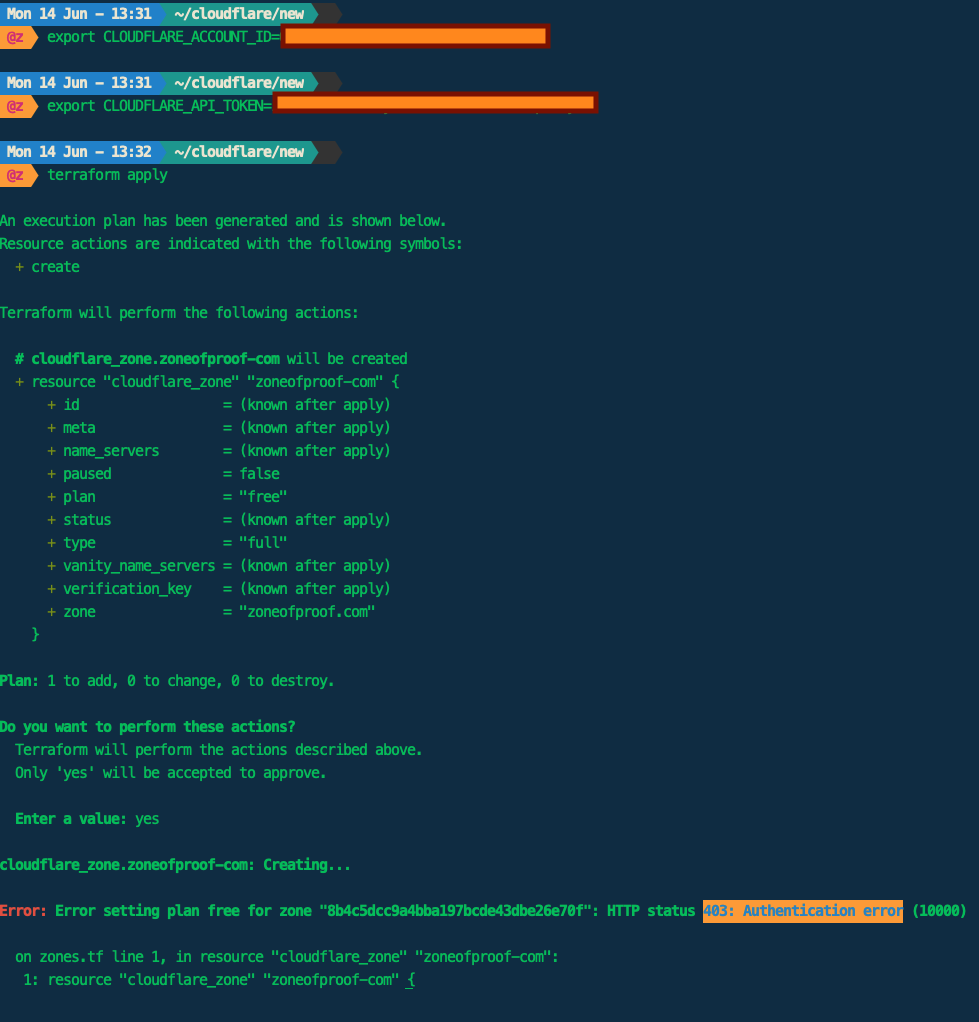The width and height of the screenshot is (979, 1022).
Task: Click the 'name_servers' attribute row
Action: click(x=218, y=450)
